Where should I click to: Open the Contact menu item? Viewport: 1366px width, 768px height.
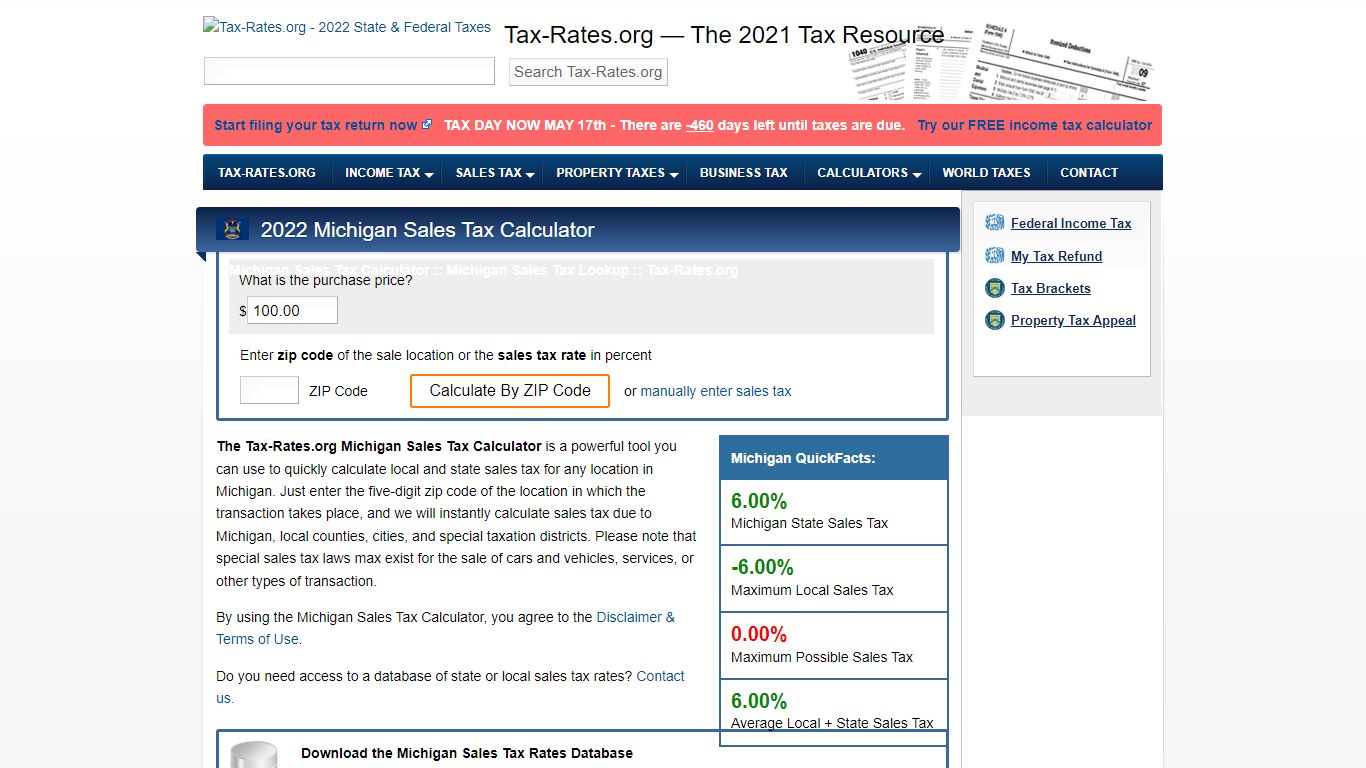[x=1089, y=173]
